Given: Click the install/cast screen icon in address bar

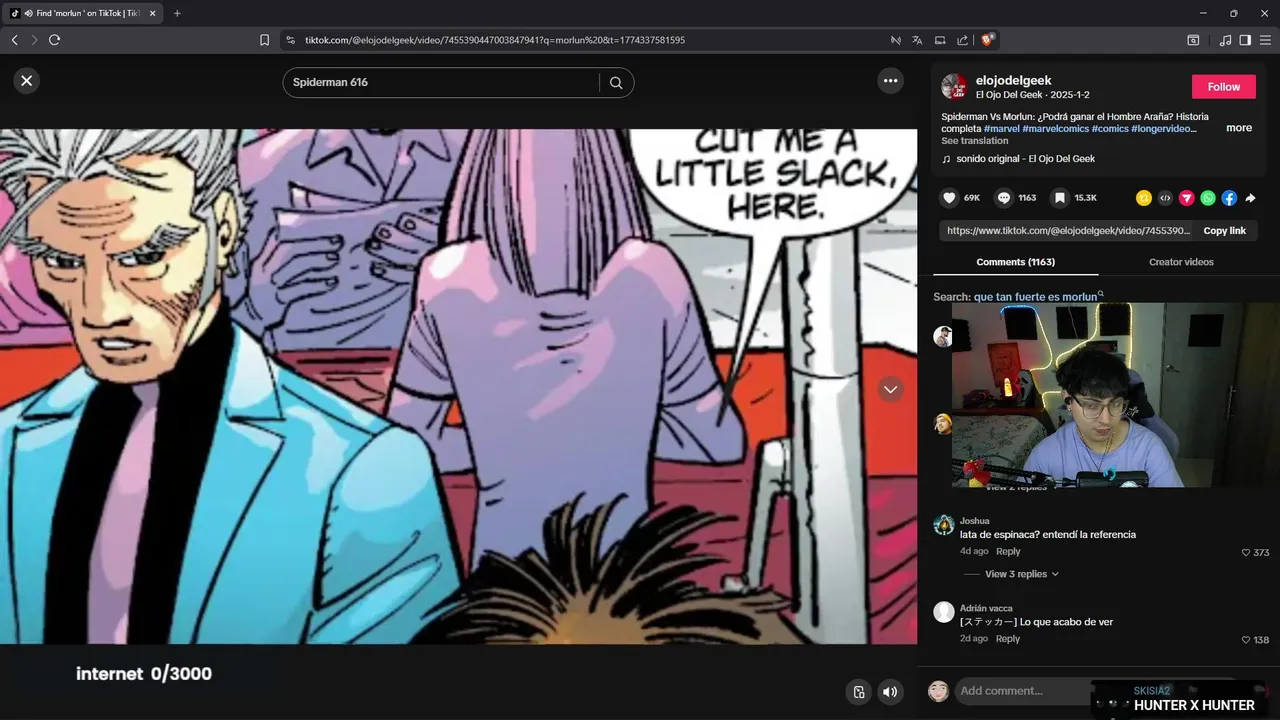Looking at the screenshot, I should point(940,40).
